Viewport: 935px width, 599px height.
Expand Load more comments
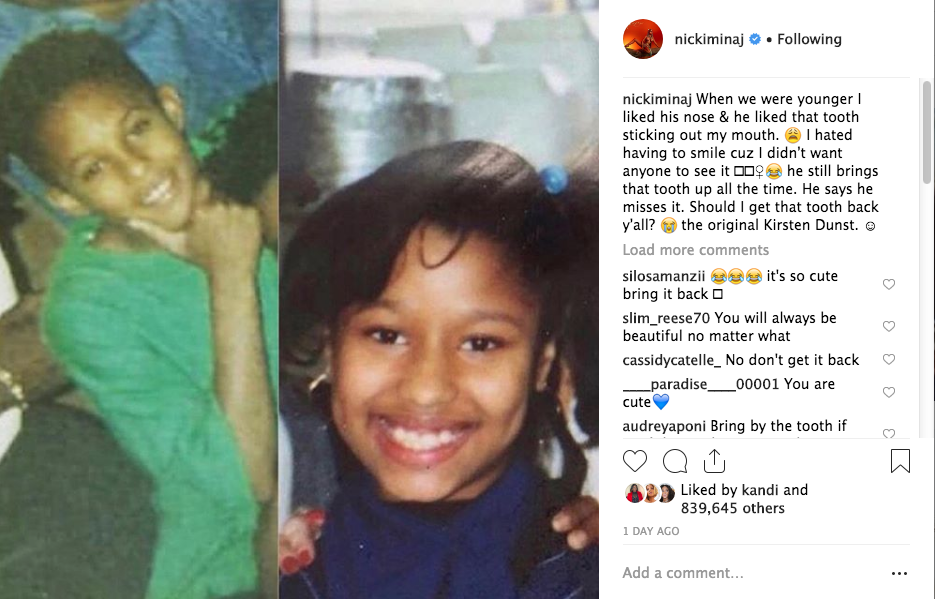pos(695,250)
